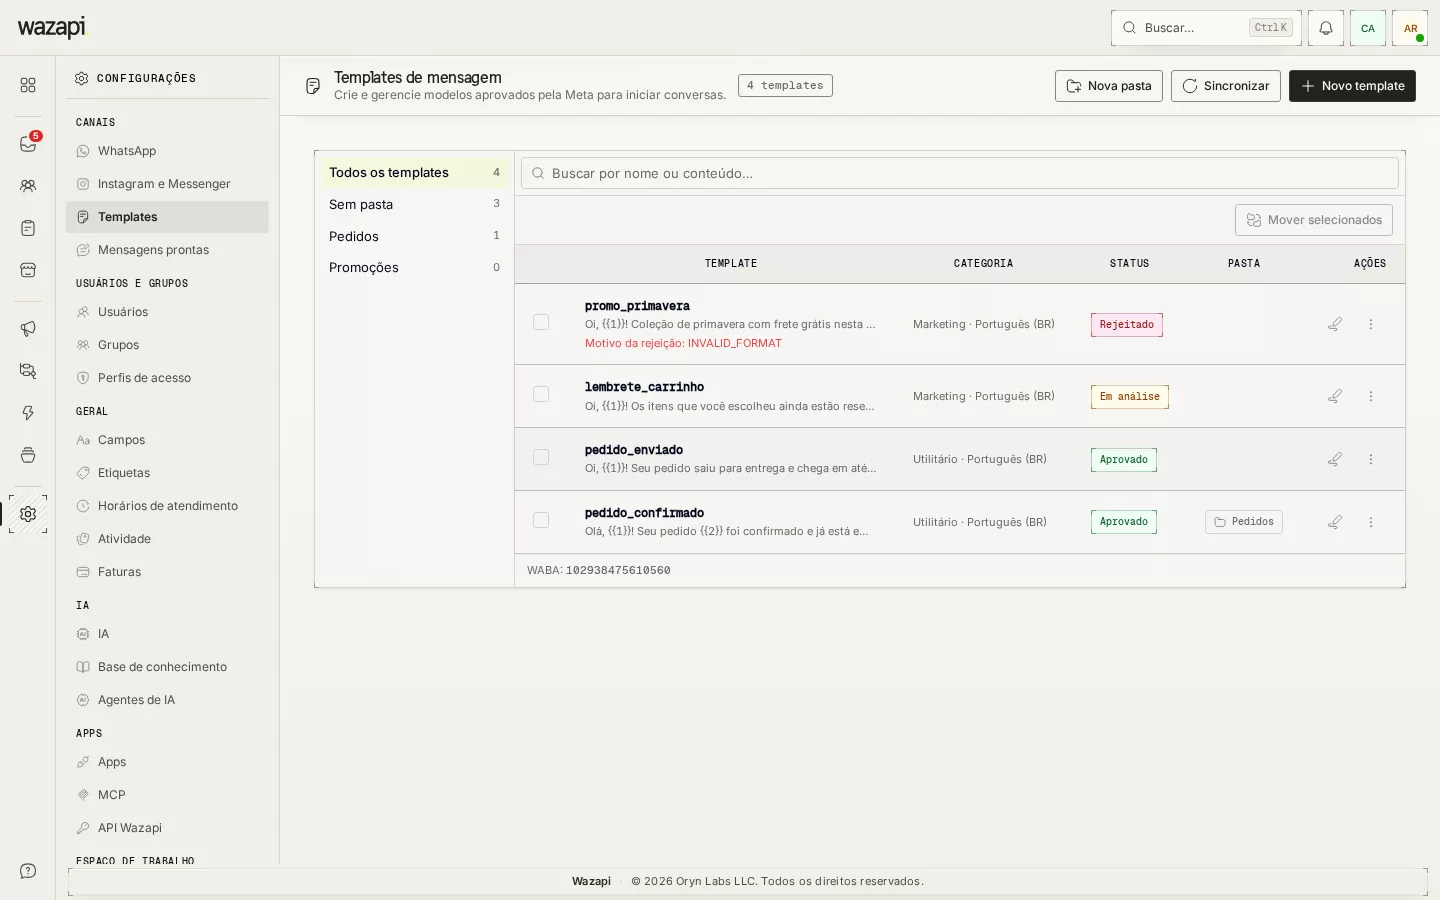Select the promo_primavera template checkbox
1440x900 pixels.
(541, 322)
